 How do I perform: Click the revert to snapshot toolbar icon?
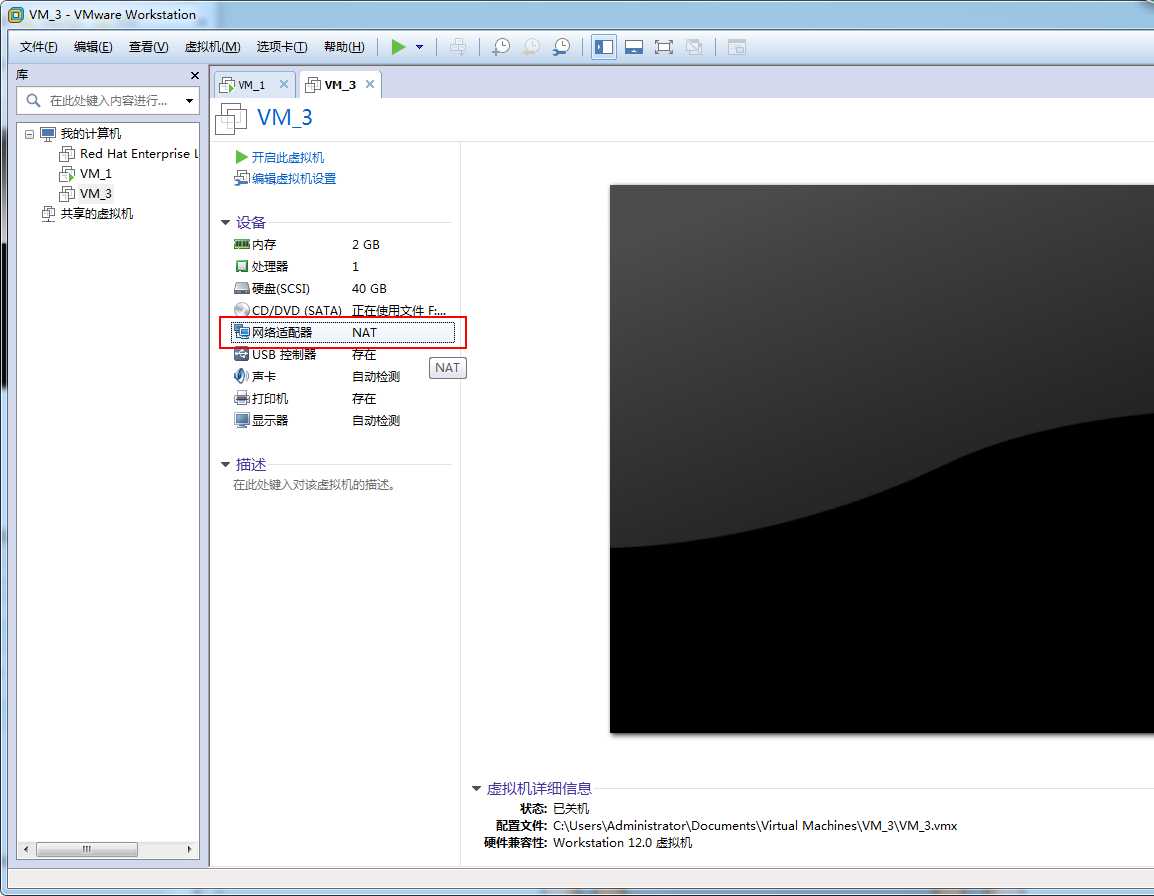(x=531, y=47)
